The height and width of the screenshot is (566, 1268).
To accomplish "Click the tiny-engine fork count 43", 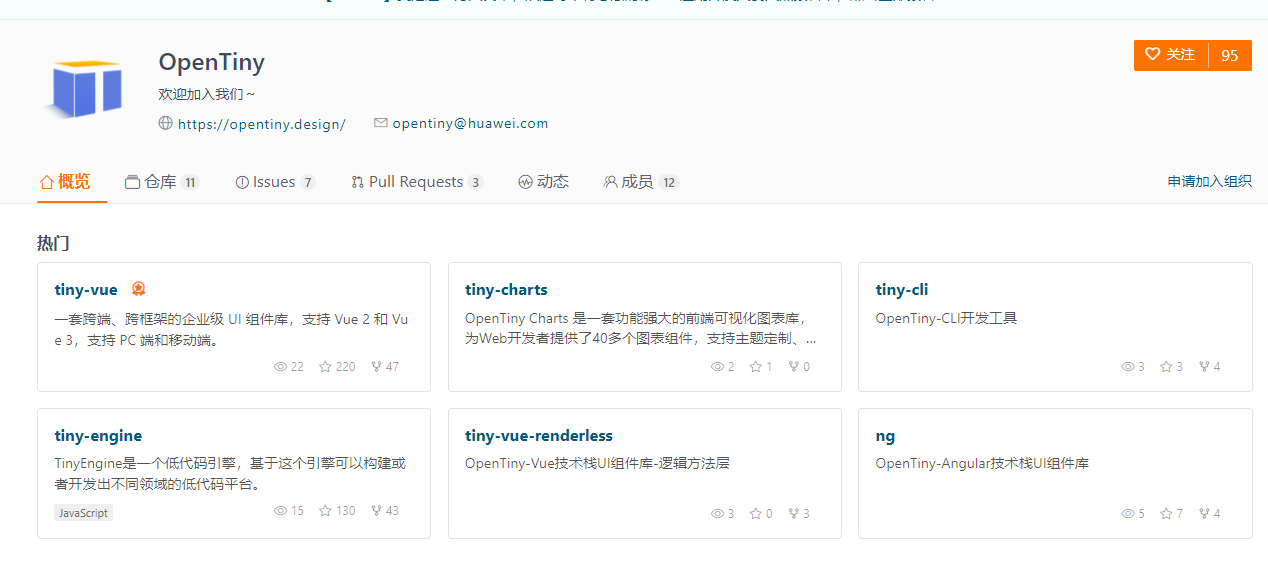I will (392, 511).
